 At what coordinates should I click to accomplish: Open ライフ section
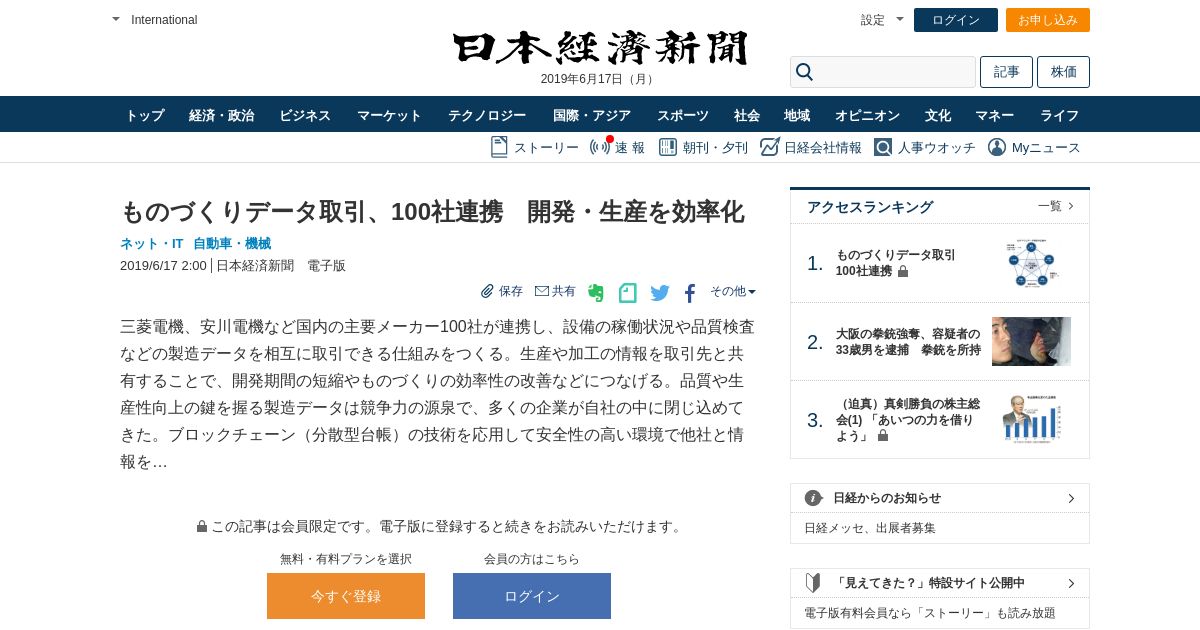point(1059,115)
